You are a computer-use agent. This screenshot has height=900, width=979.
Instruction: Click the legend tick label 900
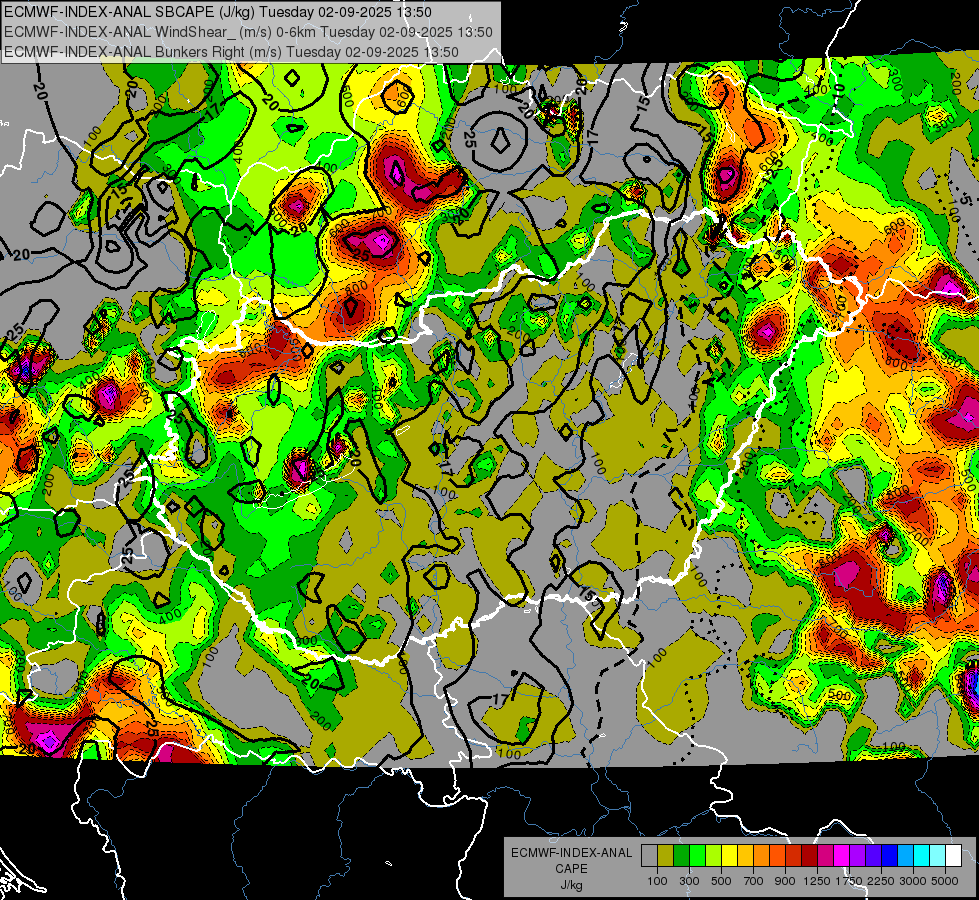tap(785, 881)
